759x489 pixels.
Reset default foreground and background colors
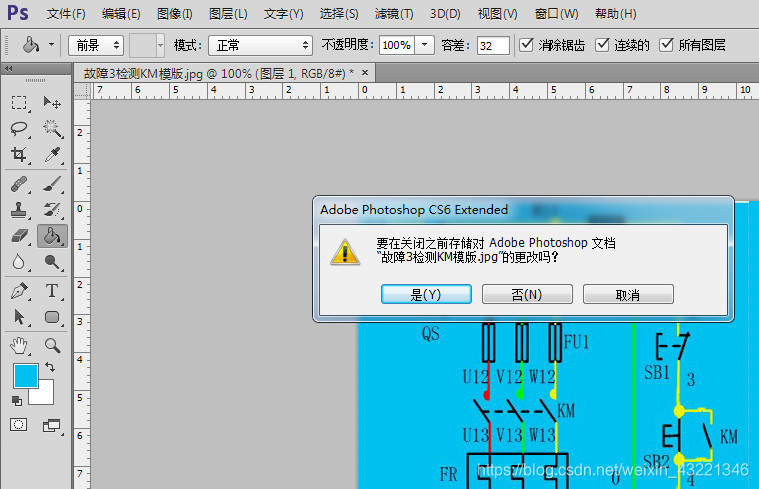click(16, 401)
